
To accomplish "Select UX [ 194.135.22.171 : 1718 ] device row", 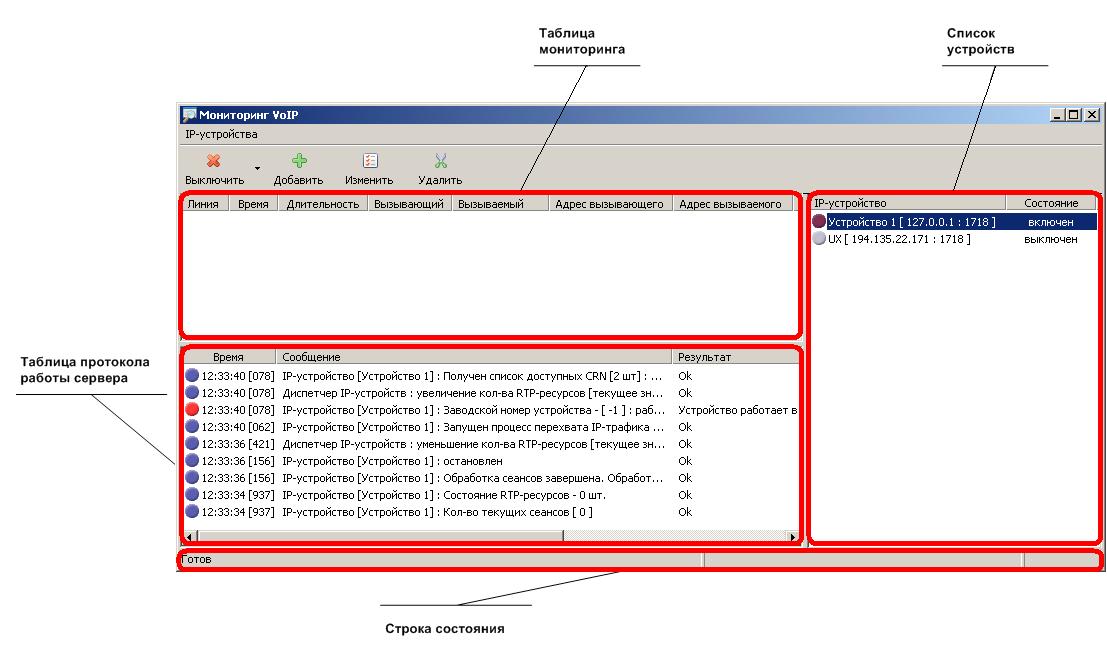I will [x=954, y=239].
